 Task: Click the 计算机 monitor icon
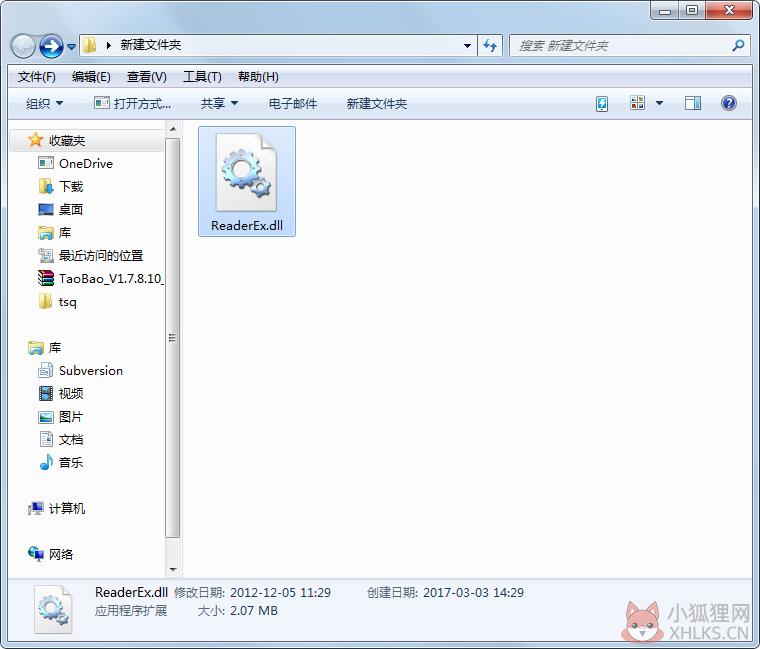tap(35, 508)
